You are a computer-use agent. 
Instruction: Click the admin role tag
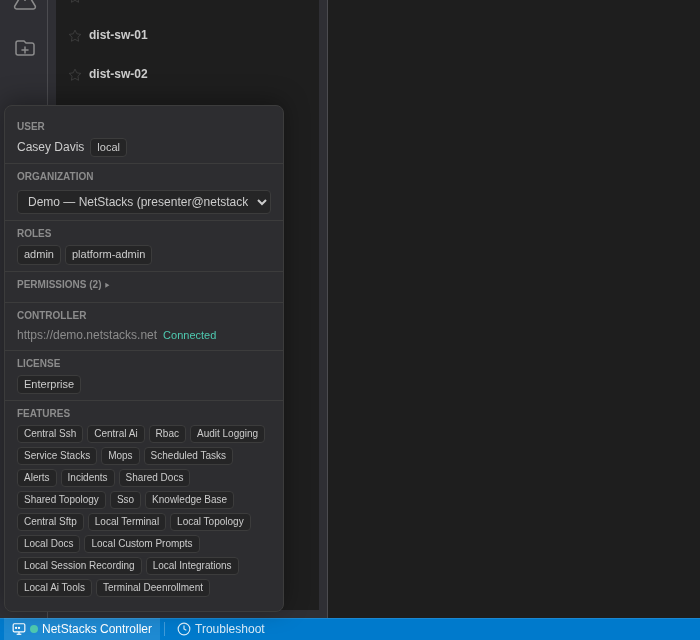39,255
